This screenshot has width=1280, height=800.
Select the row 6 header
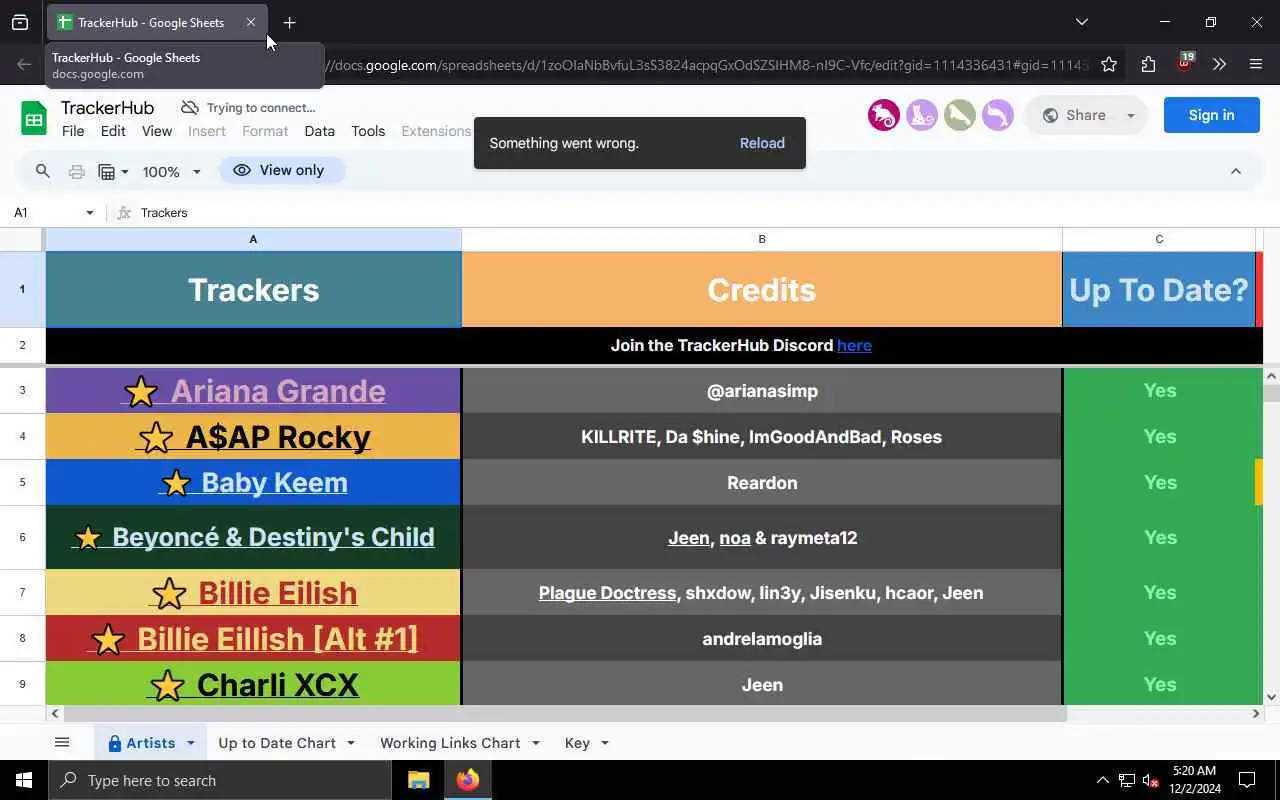pyautogui.click(x=22, y=537)
